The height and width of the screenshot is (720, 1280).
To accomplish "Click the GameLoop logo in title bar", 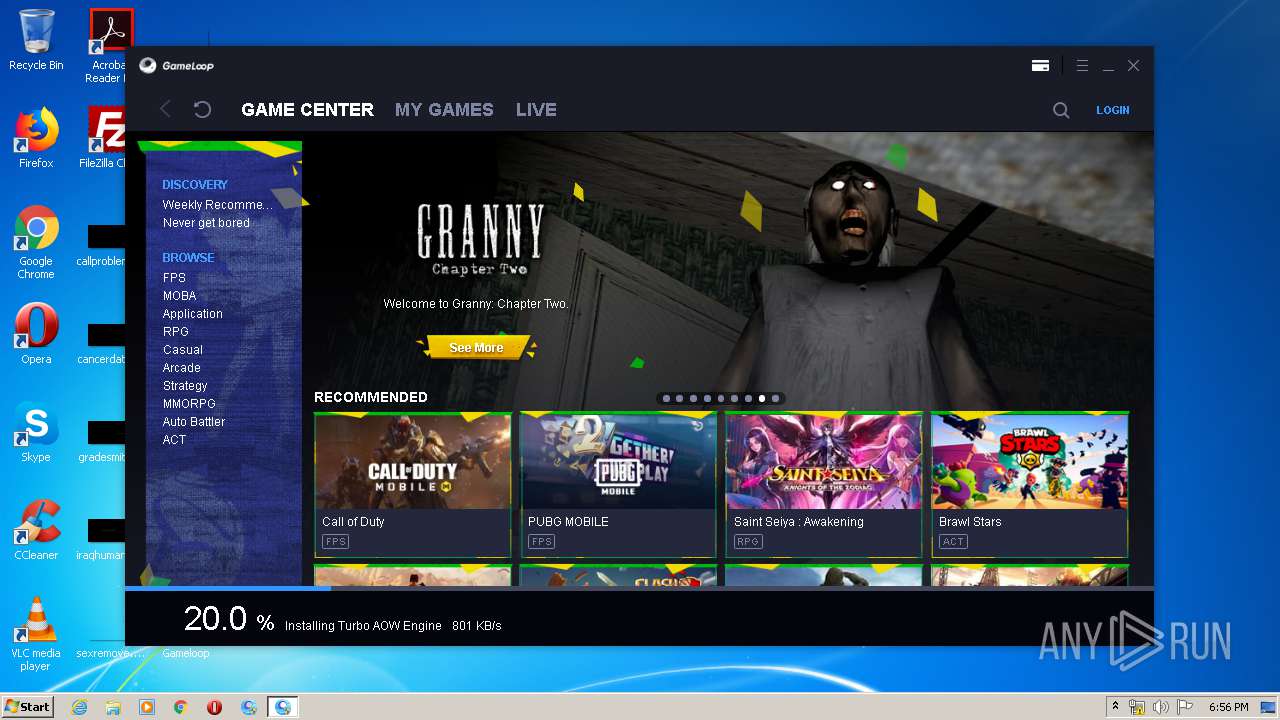I will pos(176,66).
